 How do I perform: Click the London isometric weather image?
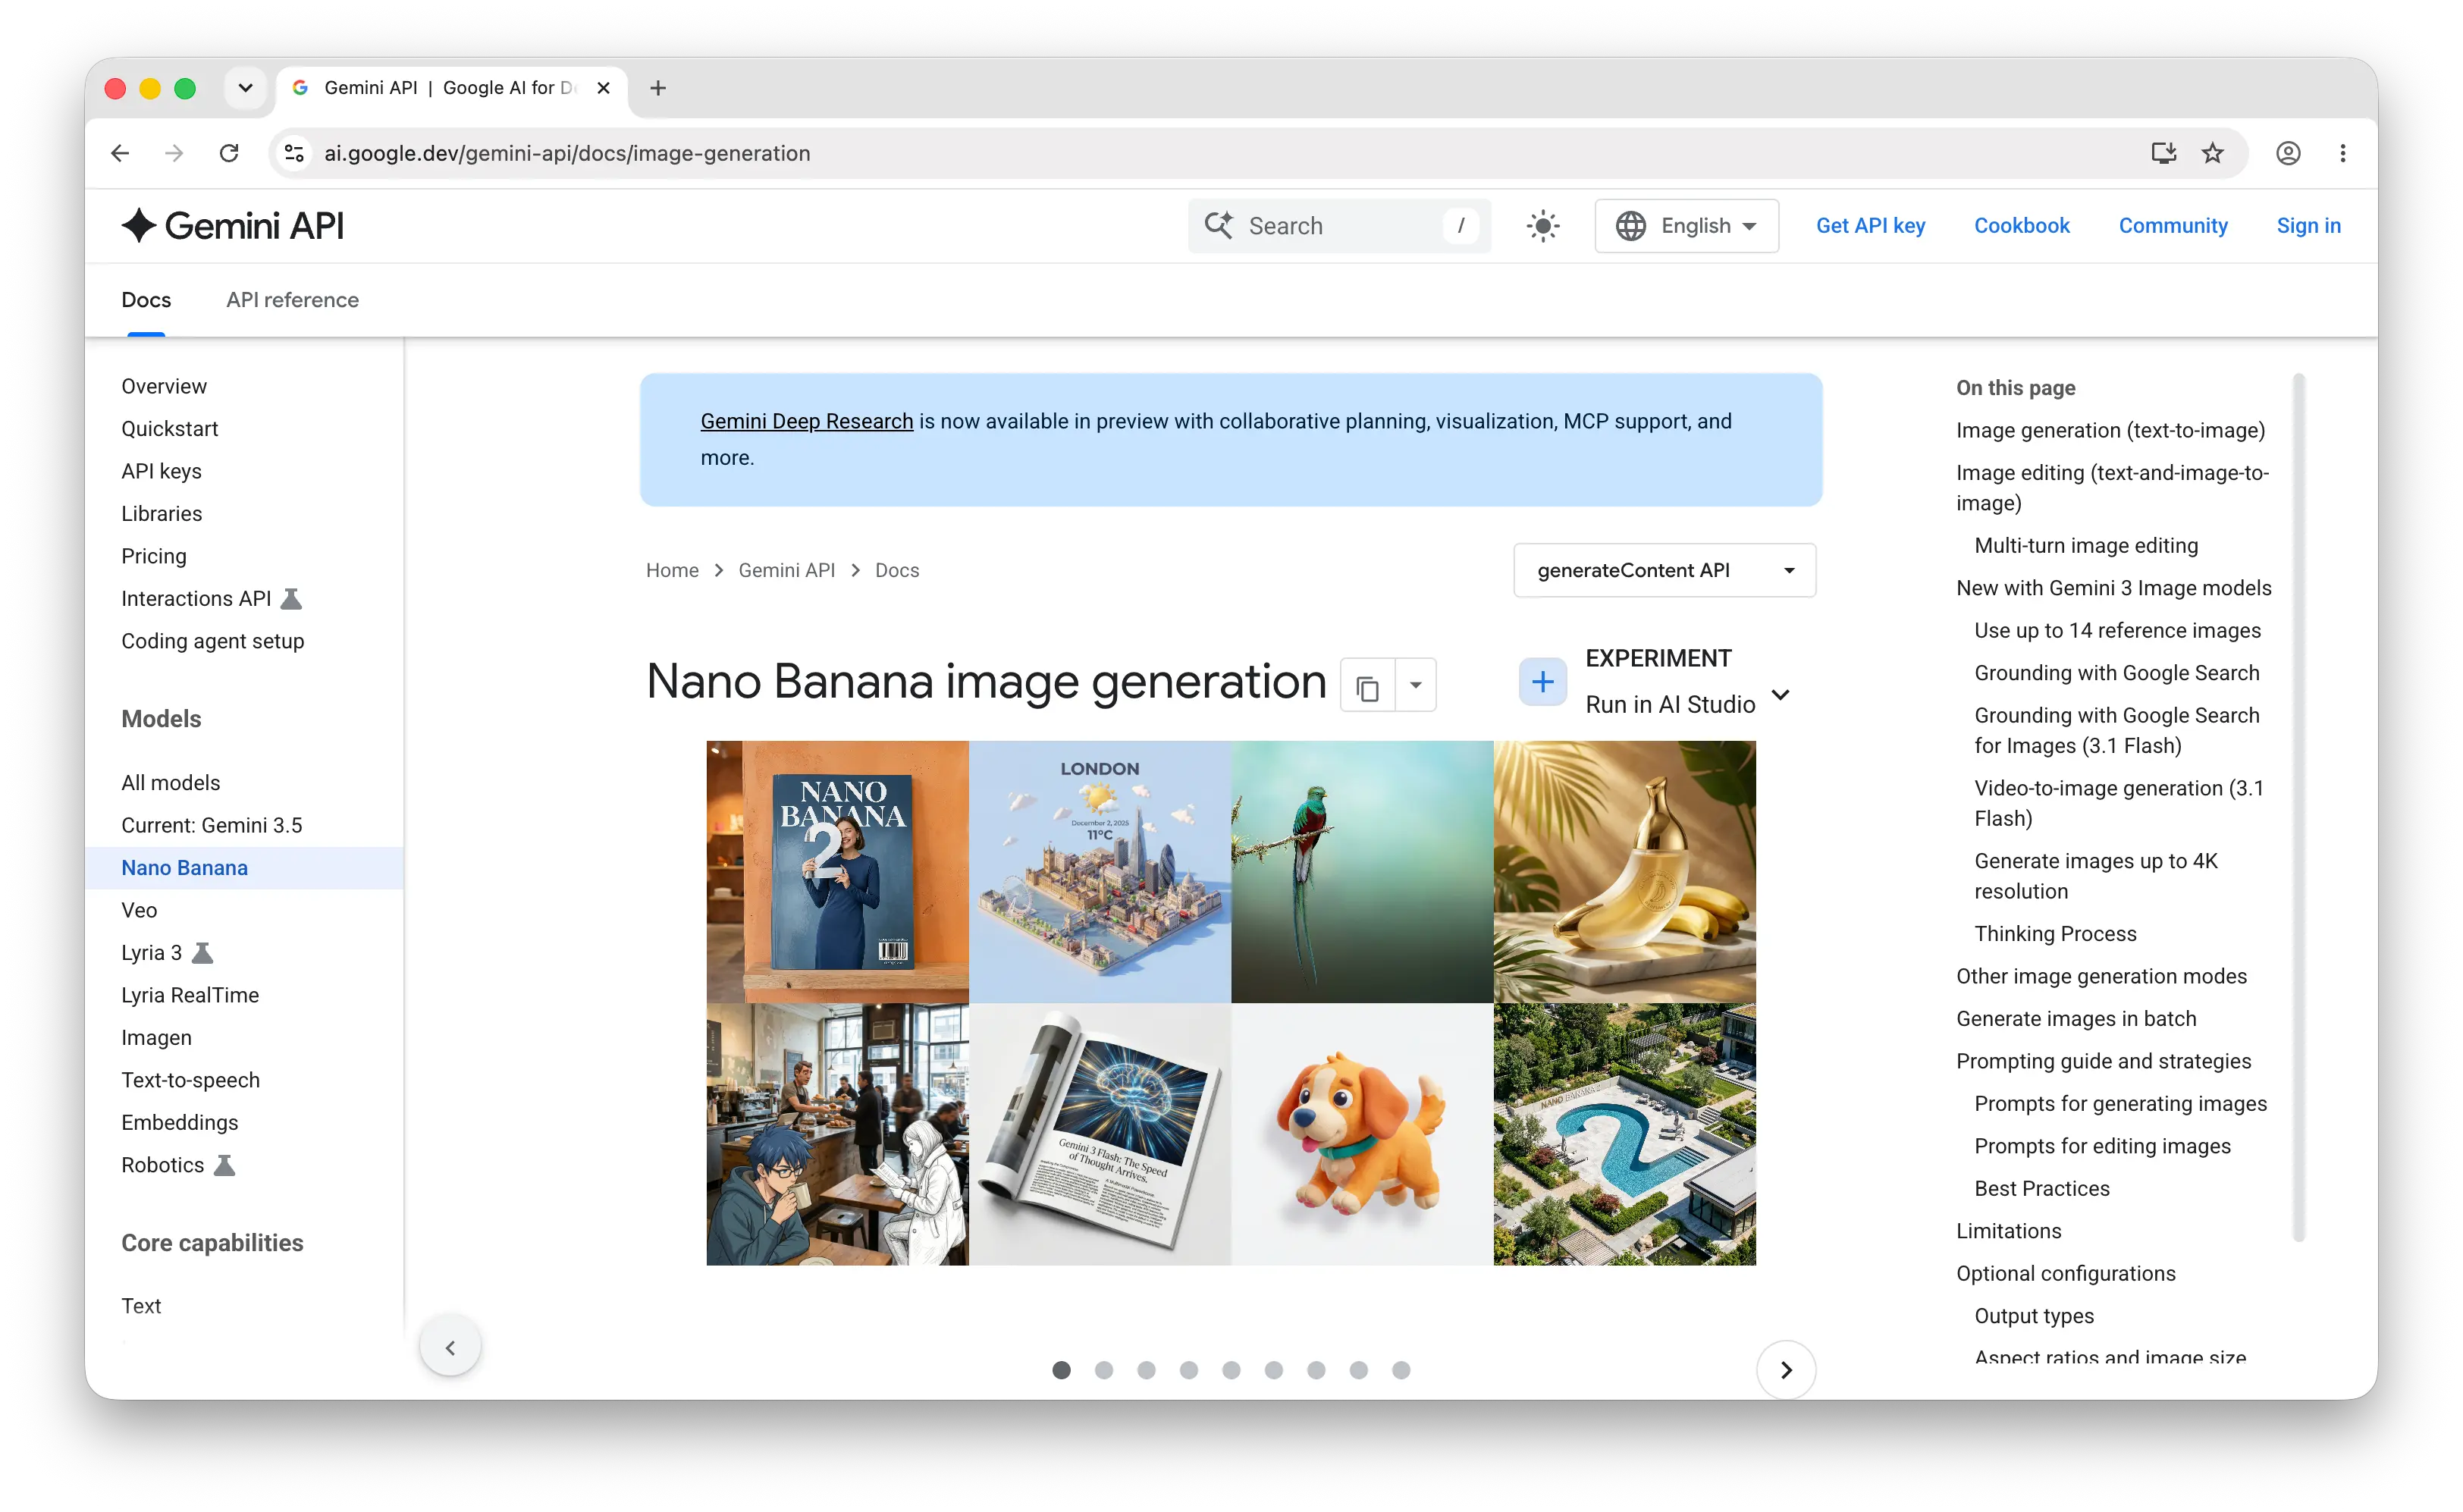coord(1100,872)
